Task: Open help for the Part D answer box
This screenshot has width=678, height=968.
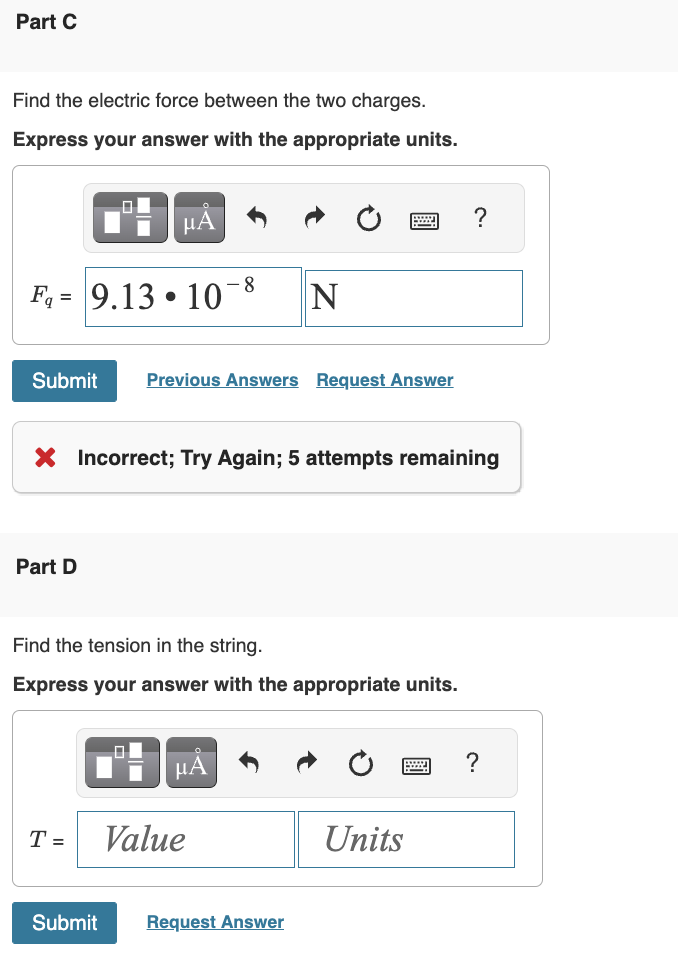Action: tap(472, 762)
